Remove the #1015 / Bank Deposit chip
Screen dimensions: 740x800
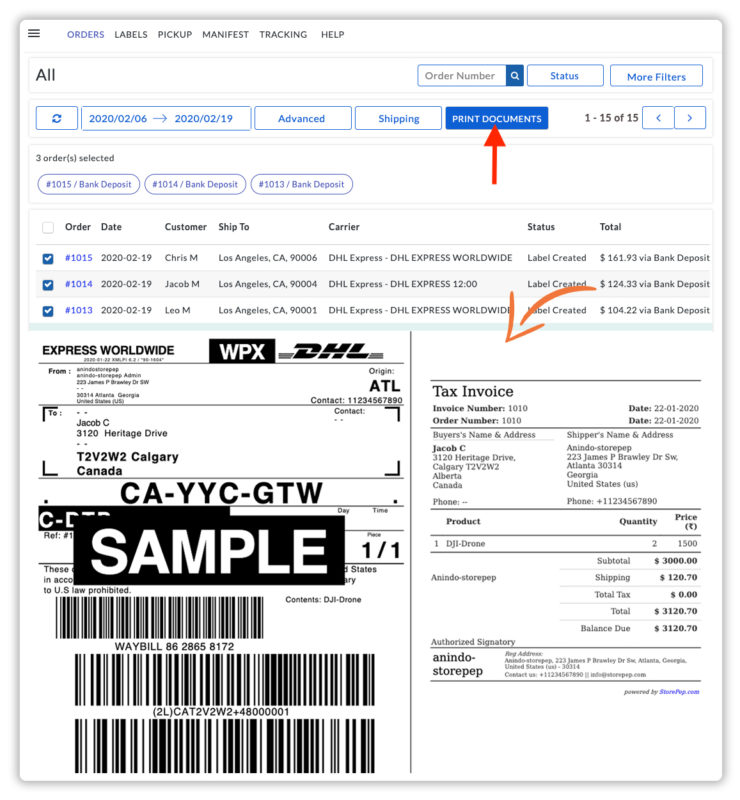[x=89, y=184]
